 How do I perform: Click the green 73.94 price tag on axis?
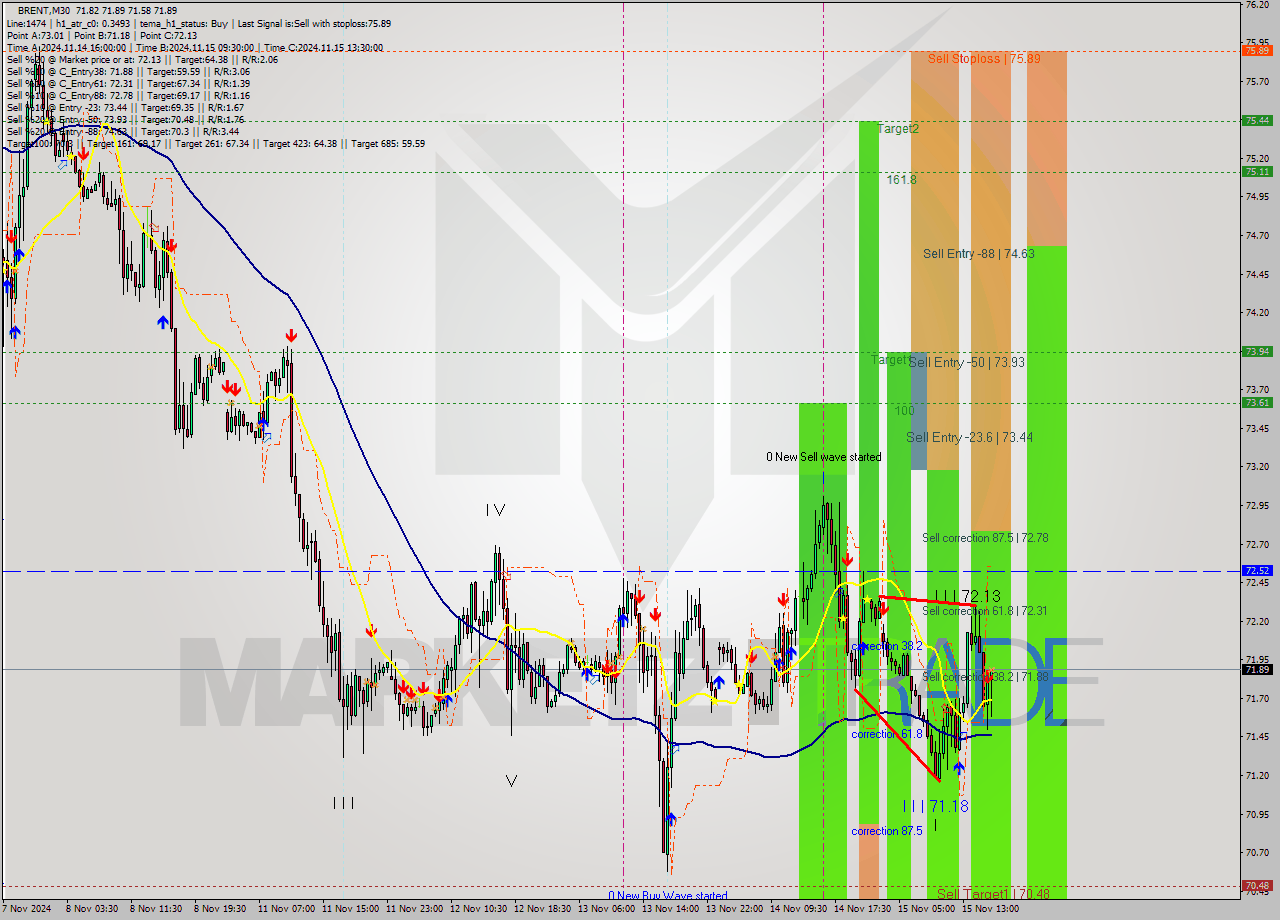click(x=1257, y=351)
